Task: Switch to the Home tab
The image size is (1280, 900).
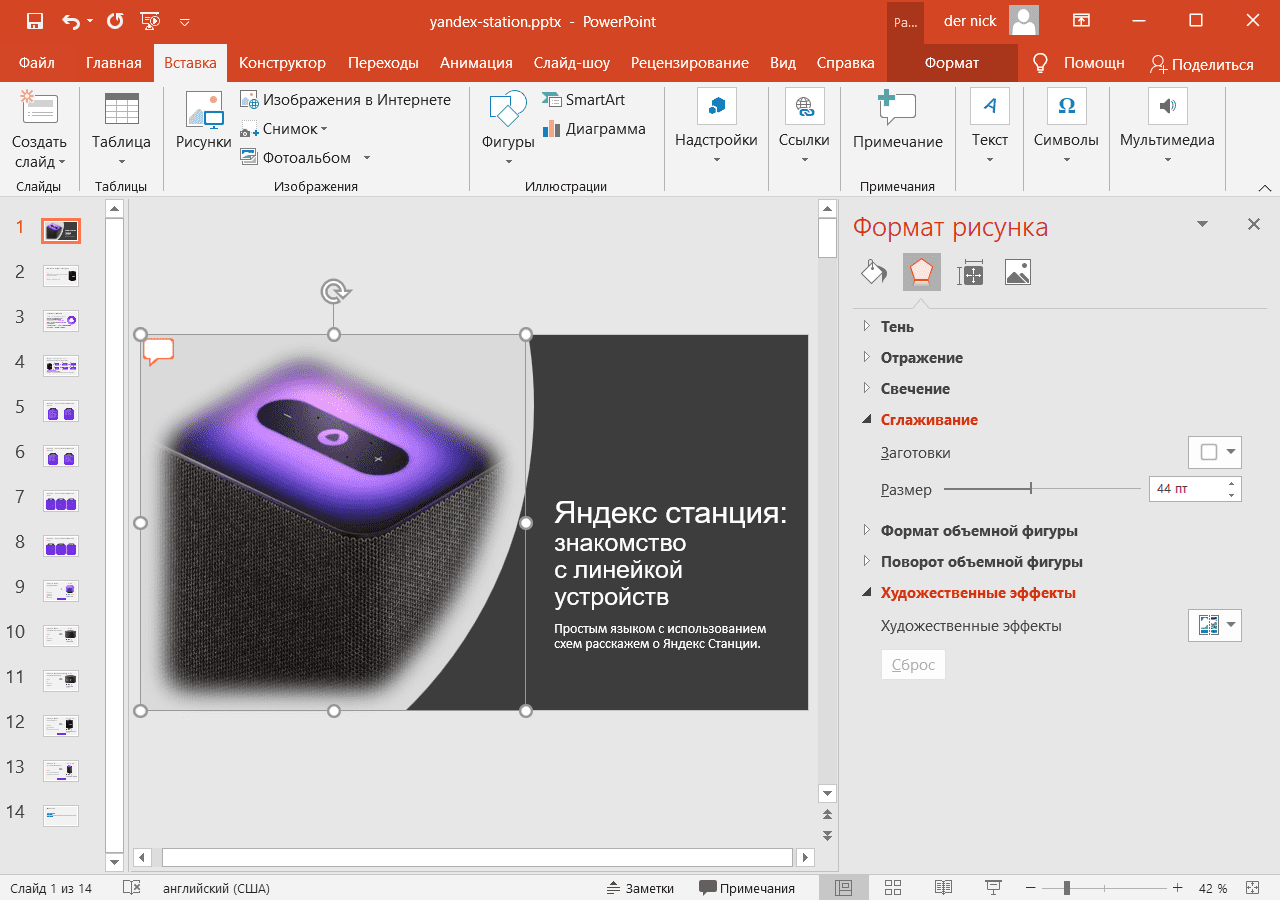Action: (x=113, y=63)
